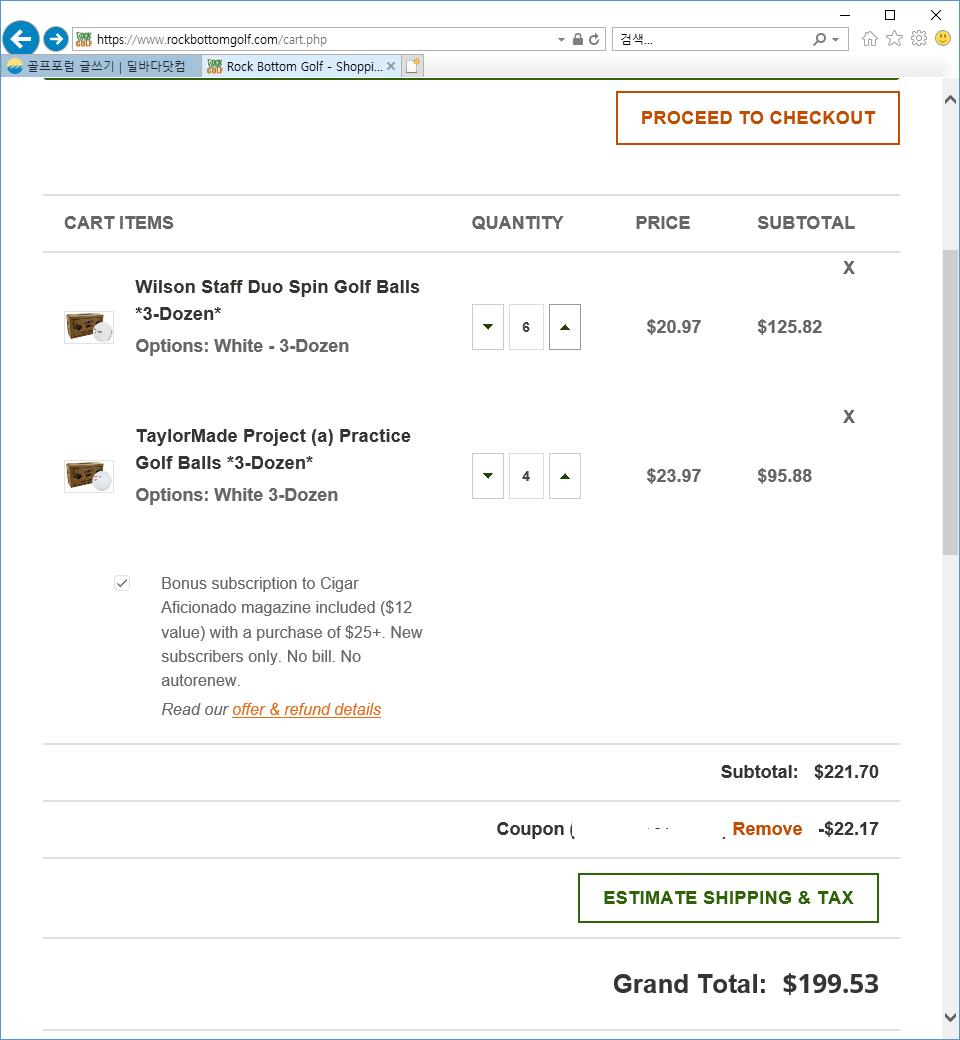
Task: Refresh the page with the reload icon
Action: 594,40
